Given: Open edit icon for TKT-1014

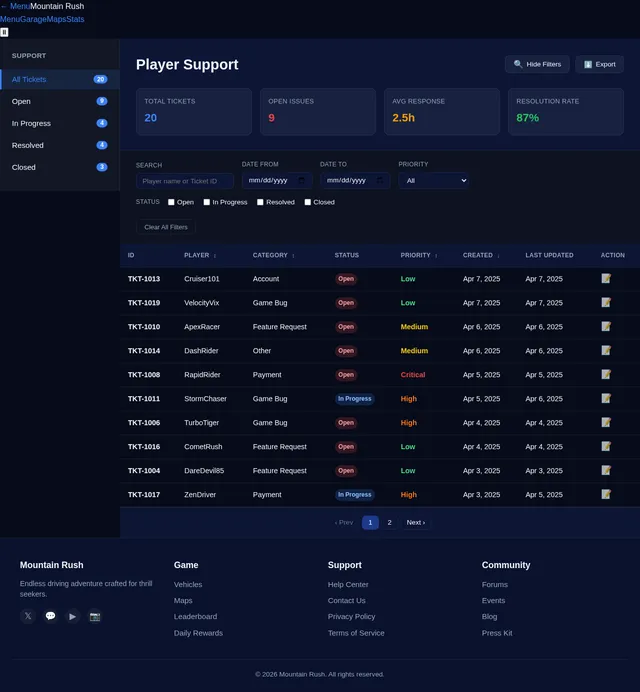Looking at the screenshot, I should [x=606, y=350].
